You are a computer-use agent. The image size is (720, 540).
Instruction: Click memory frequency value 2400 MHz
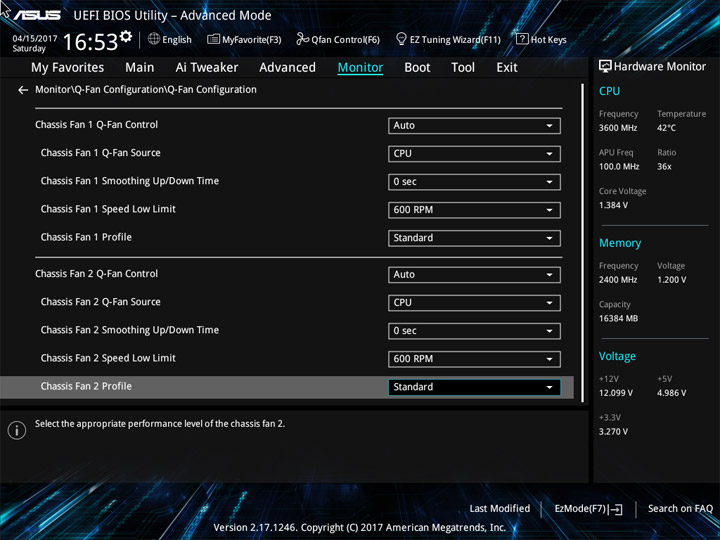(x=618, y=280)
